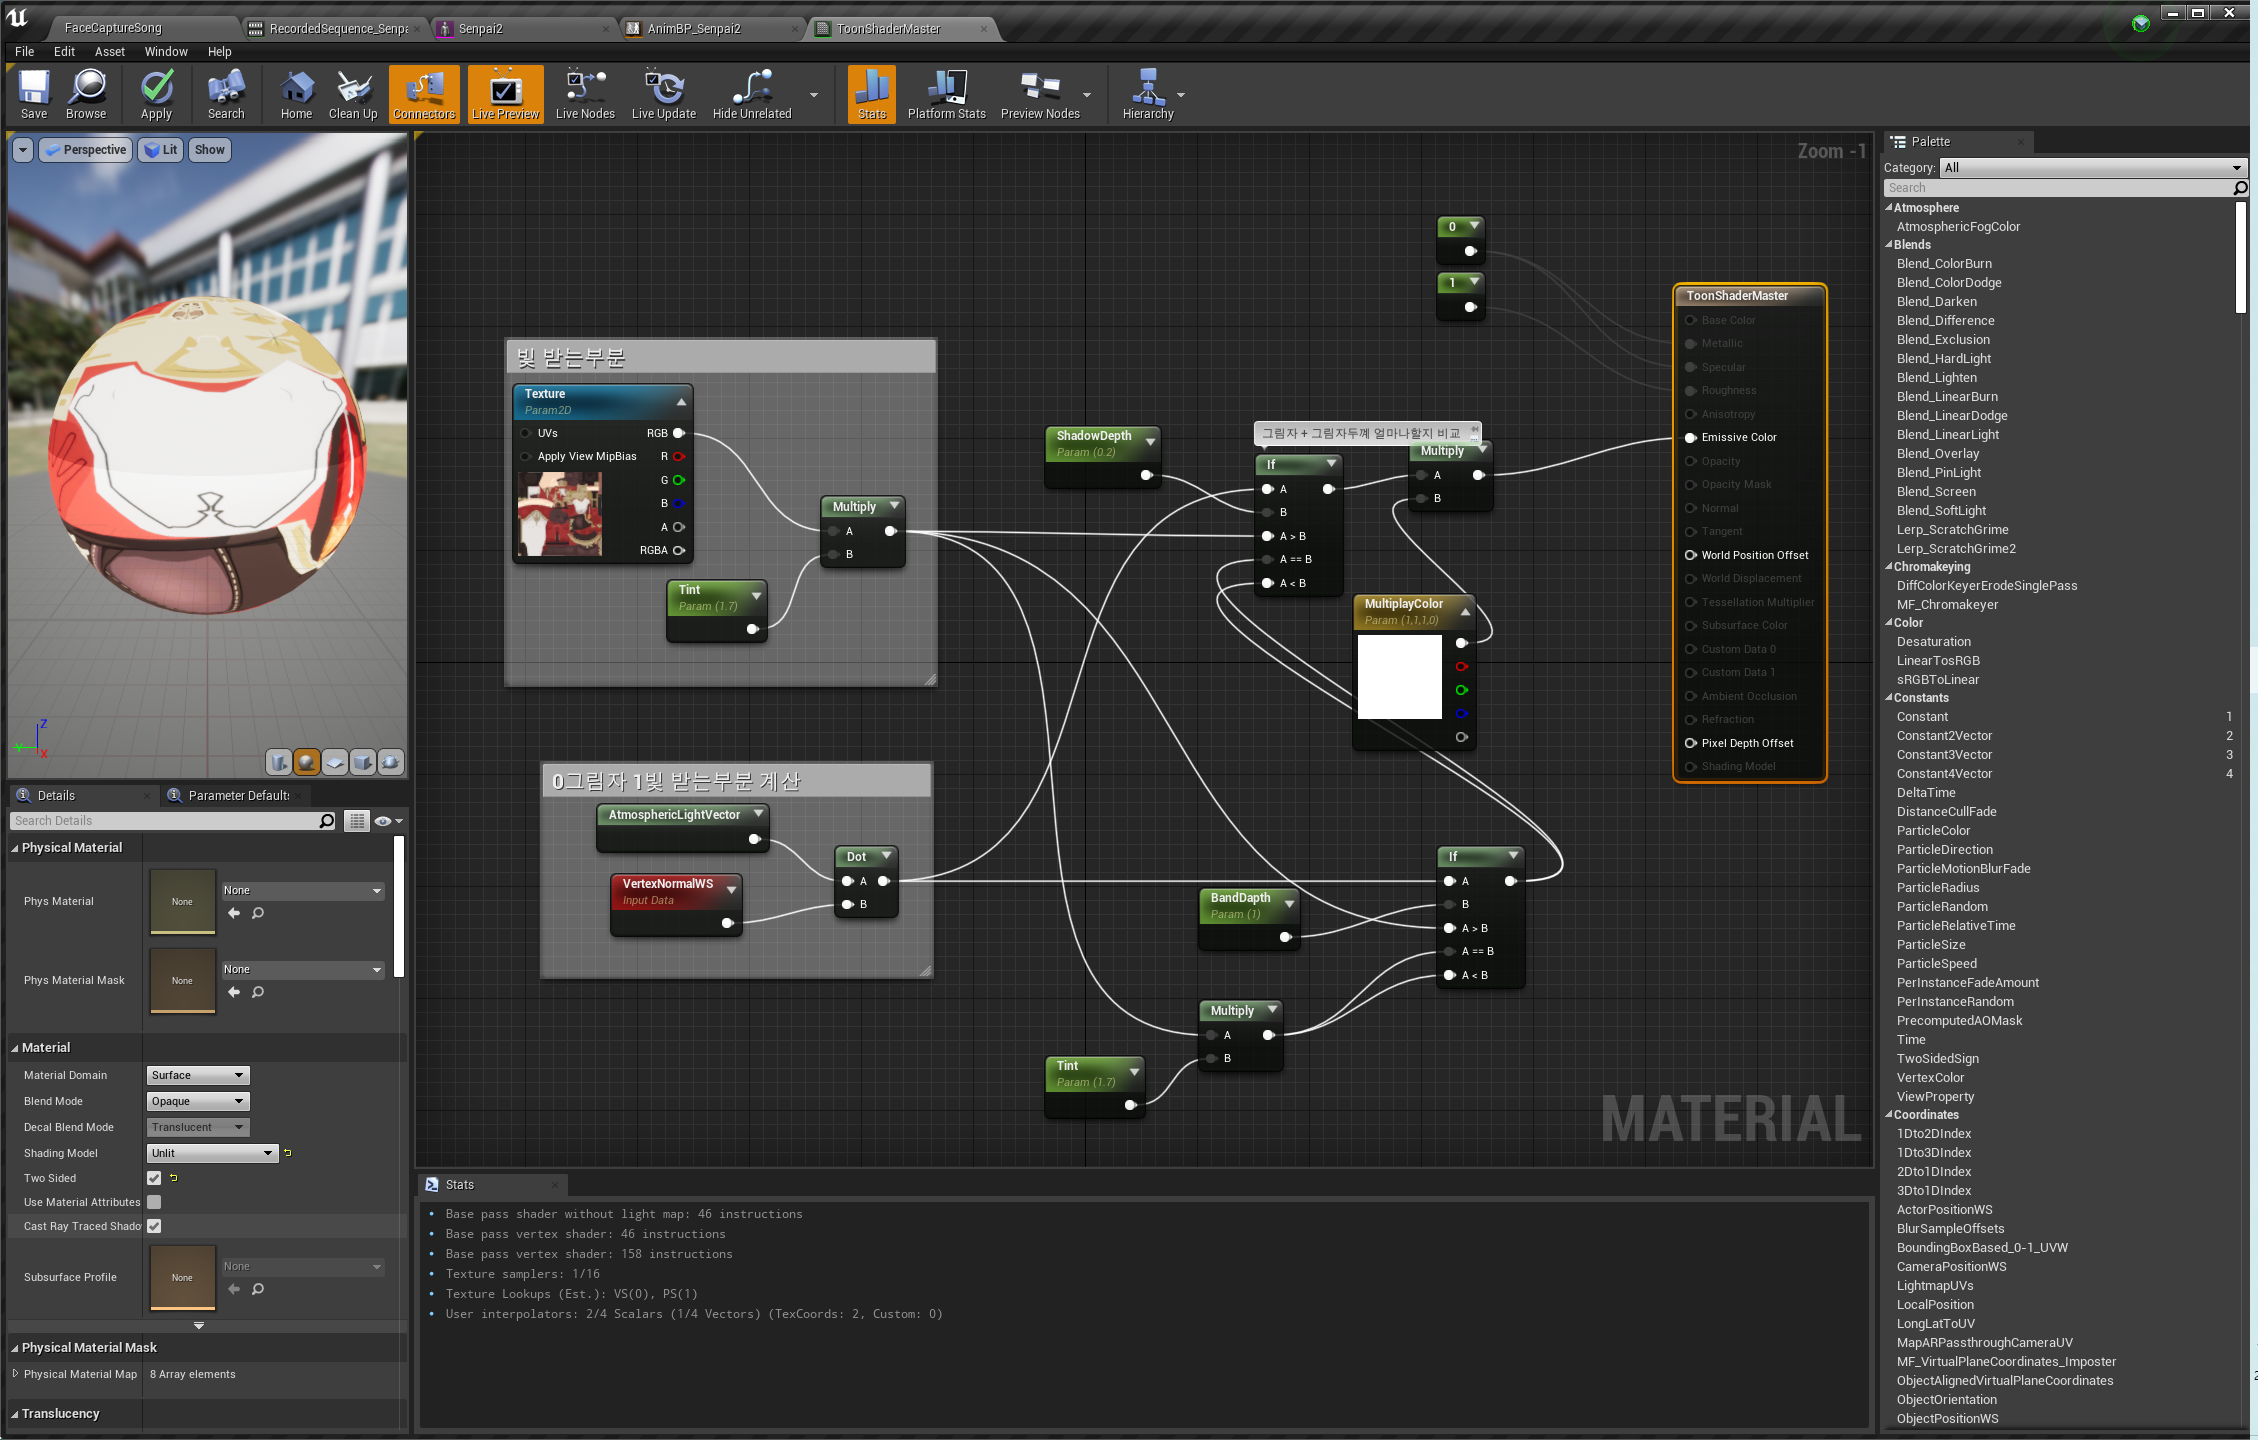This screenshot has width=2258, height=1440.
Task: Enable the Use Material Attributes checkbox
Action: tap(154, 1202)
